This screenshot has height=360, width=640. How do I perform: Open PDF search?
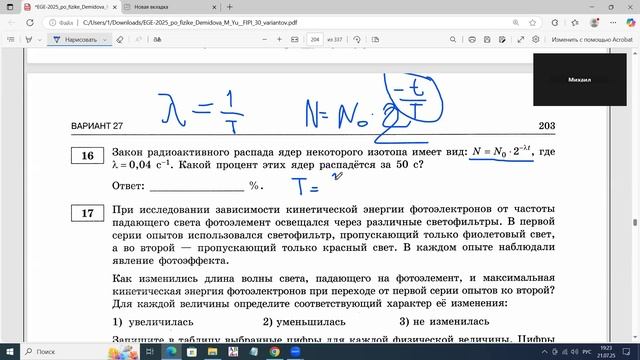[x=453, y=40]
